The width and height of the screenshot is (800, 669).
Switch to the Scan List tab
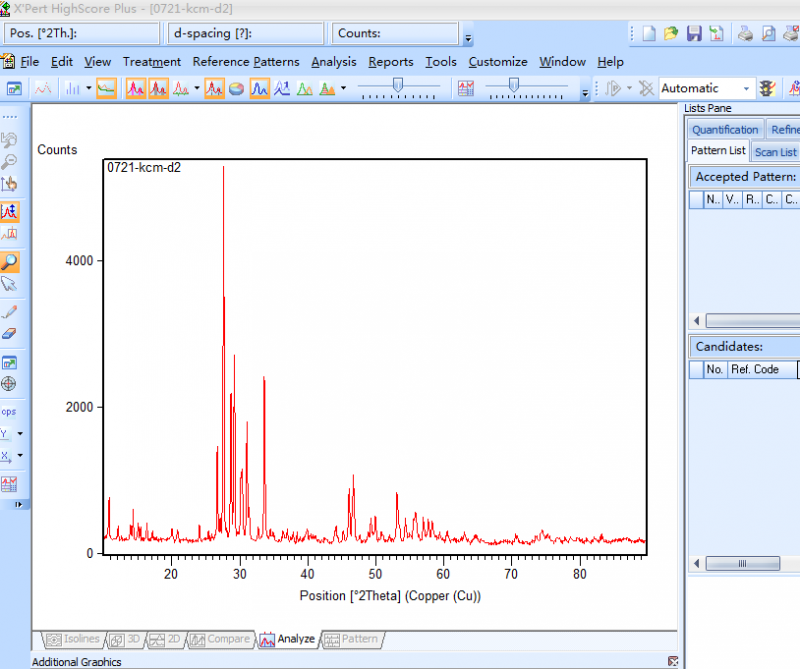[775, 152]
